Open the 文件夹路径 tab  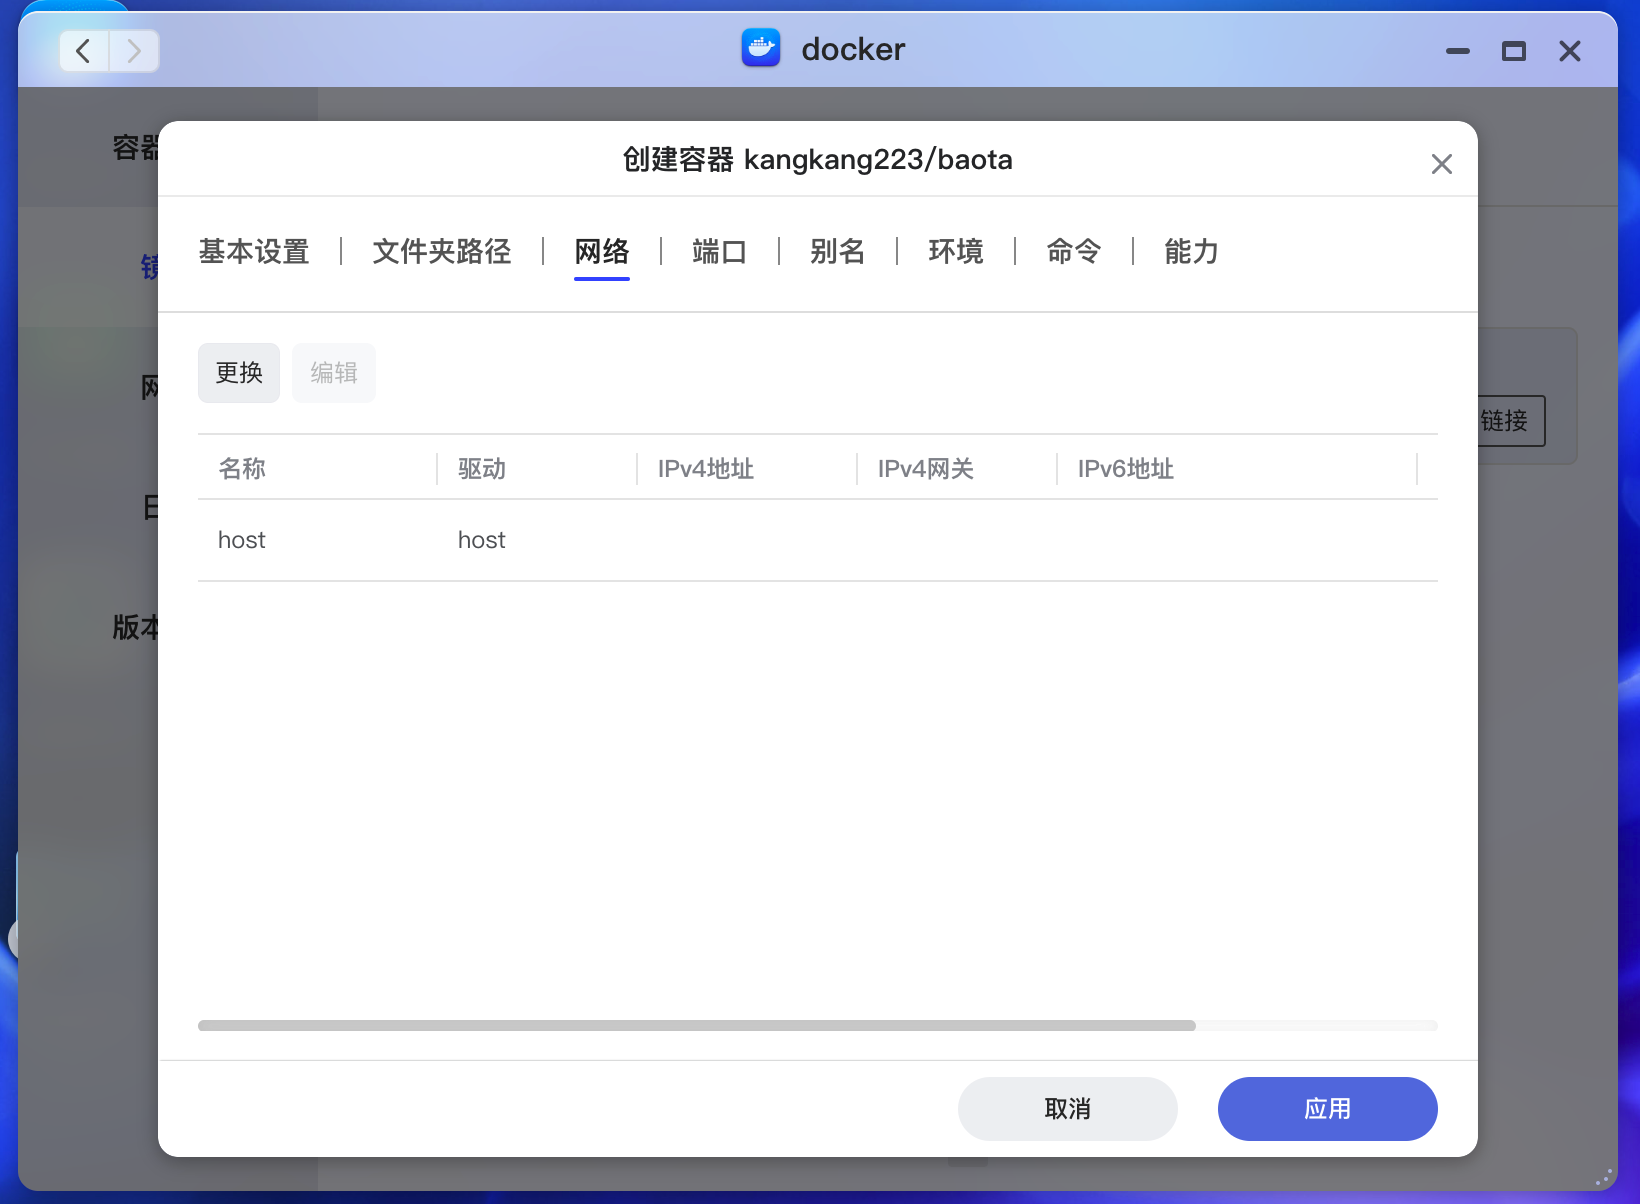click(x=442, y=251)
